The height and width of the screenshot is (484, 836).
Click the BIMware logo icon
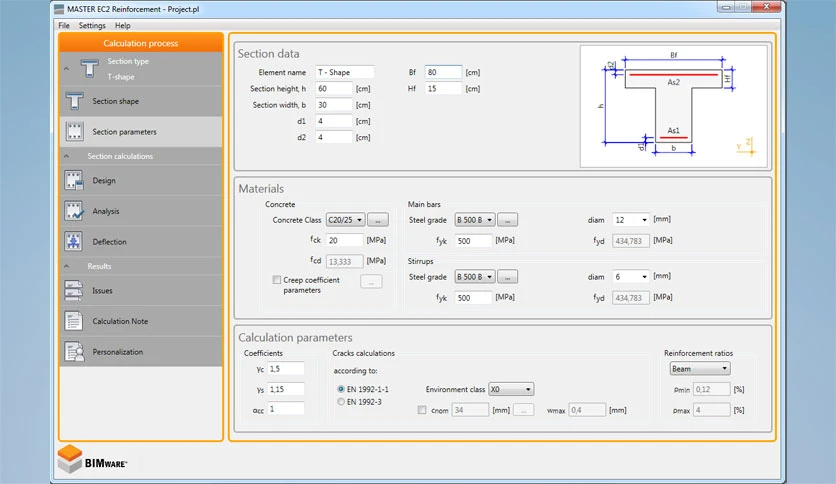70,459
